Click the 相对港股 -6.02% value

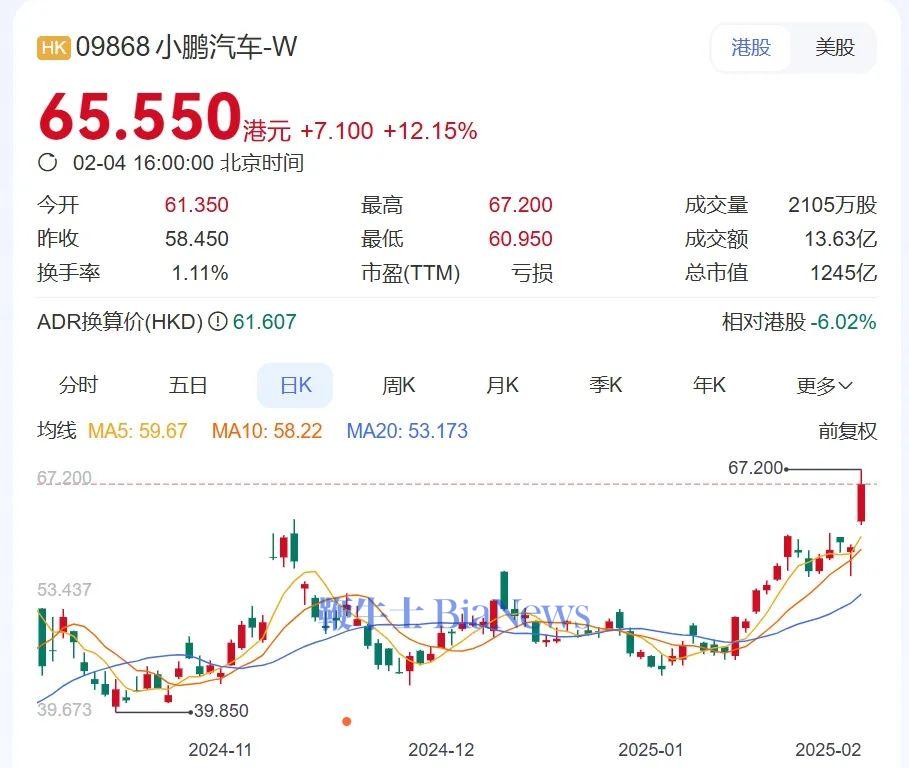pos(843,322)
